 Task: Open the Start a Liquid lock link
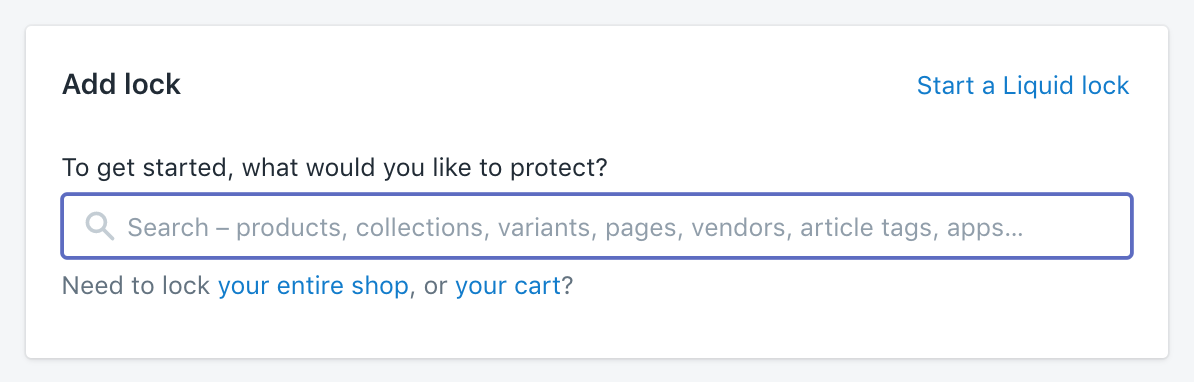(x=1023, y=85)
